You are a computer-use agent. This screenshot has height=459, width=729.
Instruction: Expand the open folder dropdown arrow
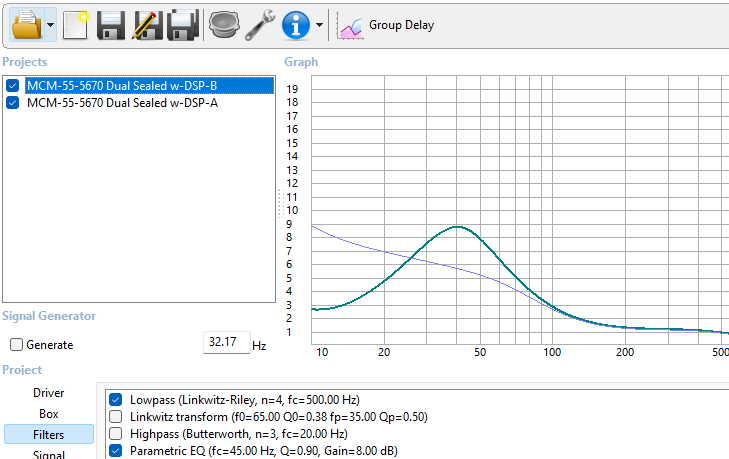pos(49,25)
